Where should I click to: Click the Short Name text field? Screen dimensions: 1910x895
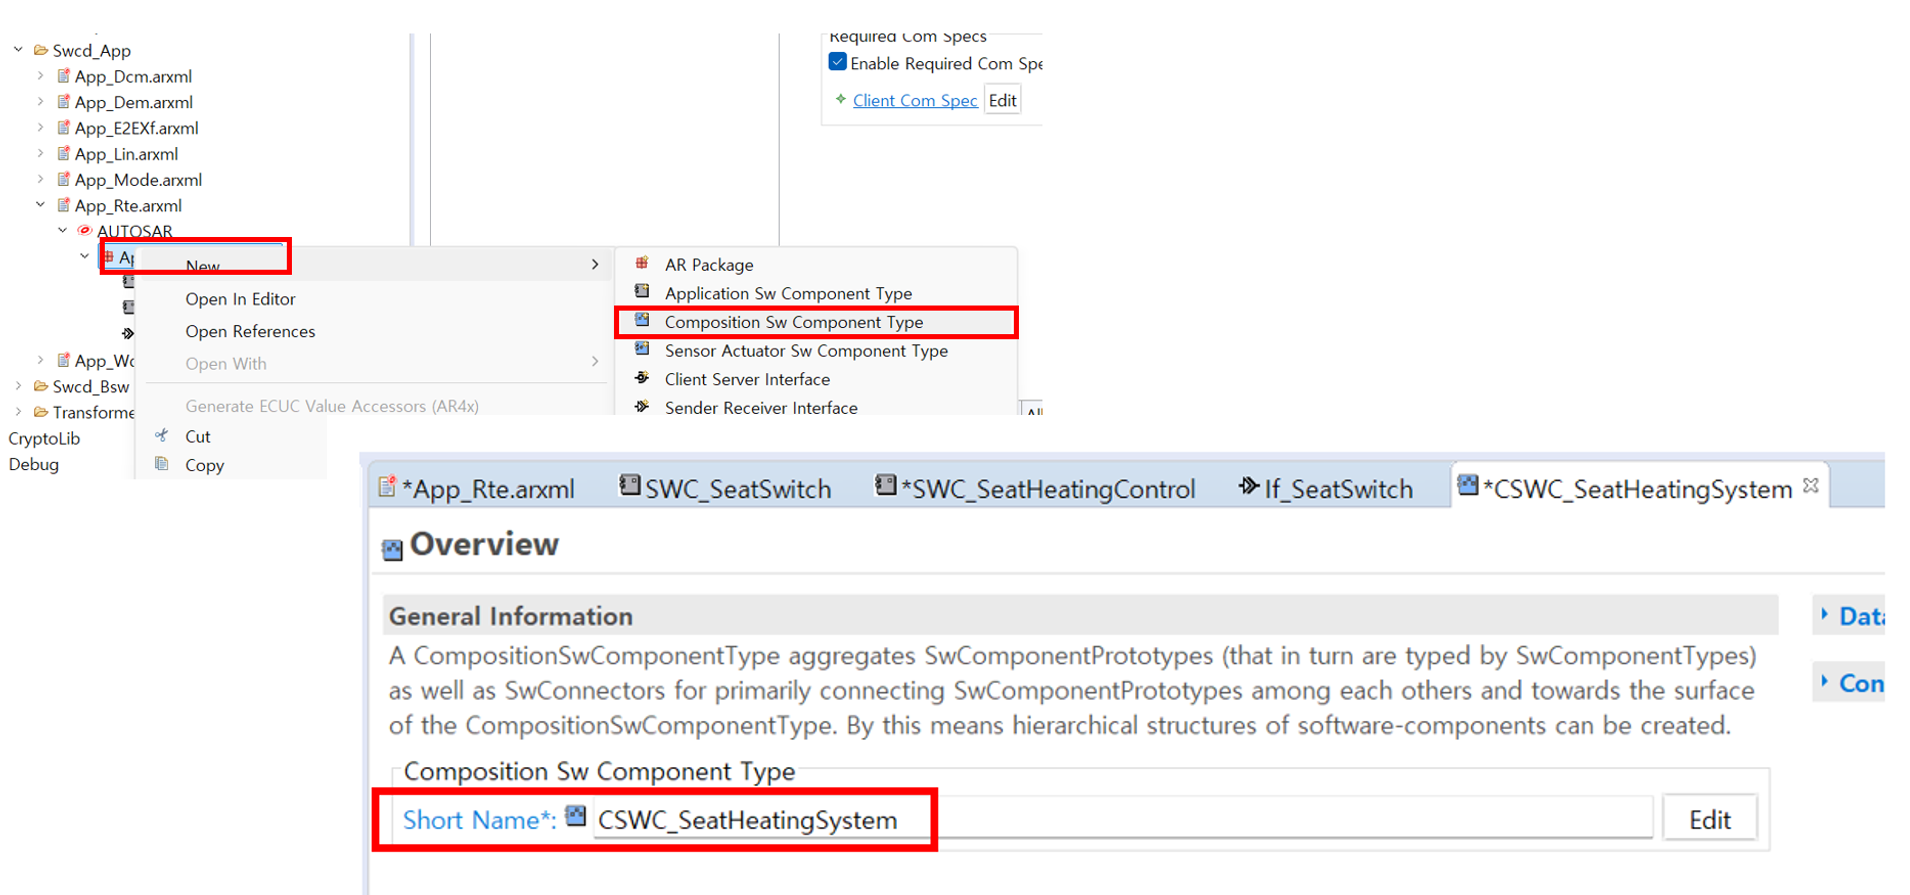(1120, 820)
